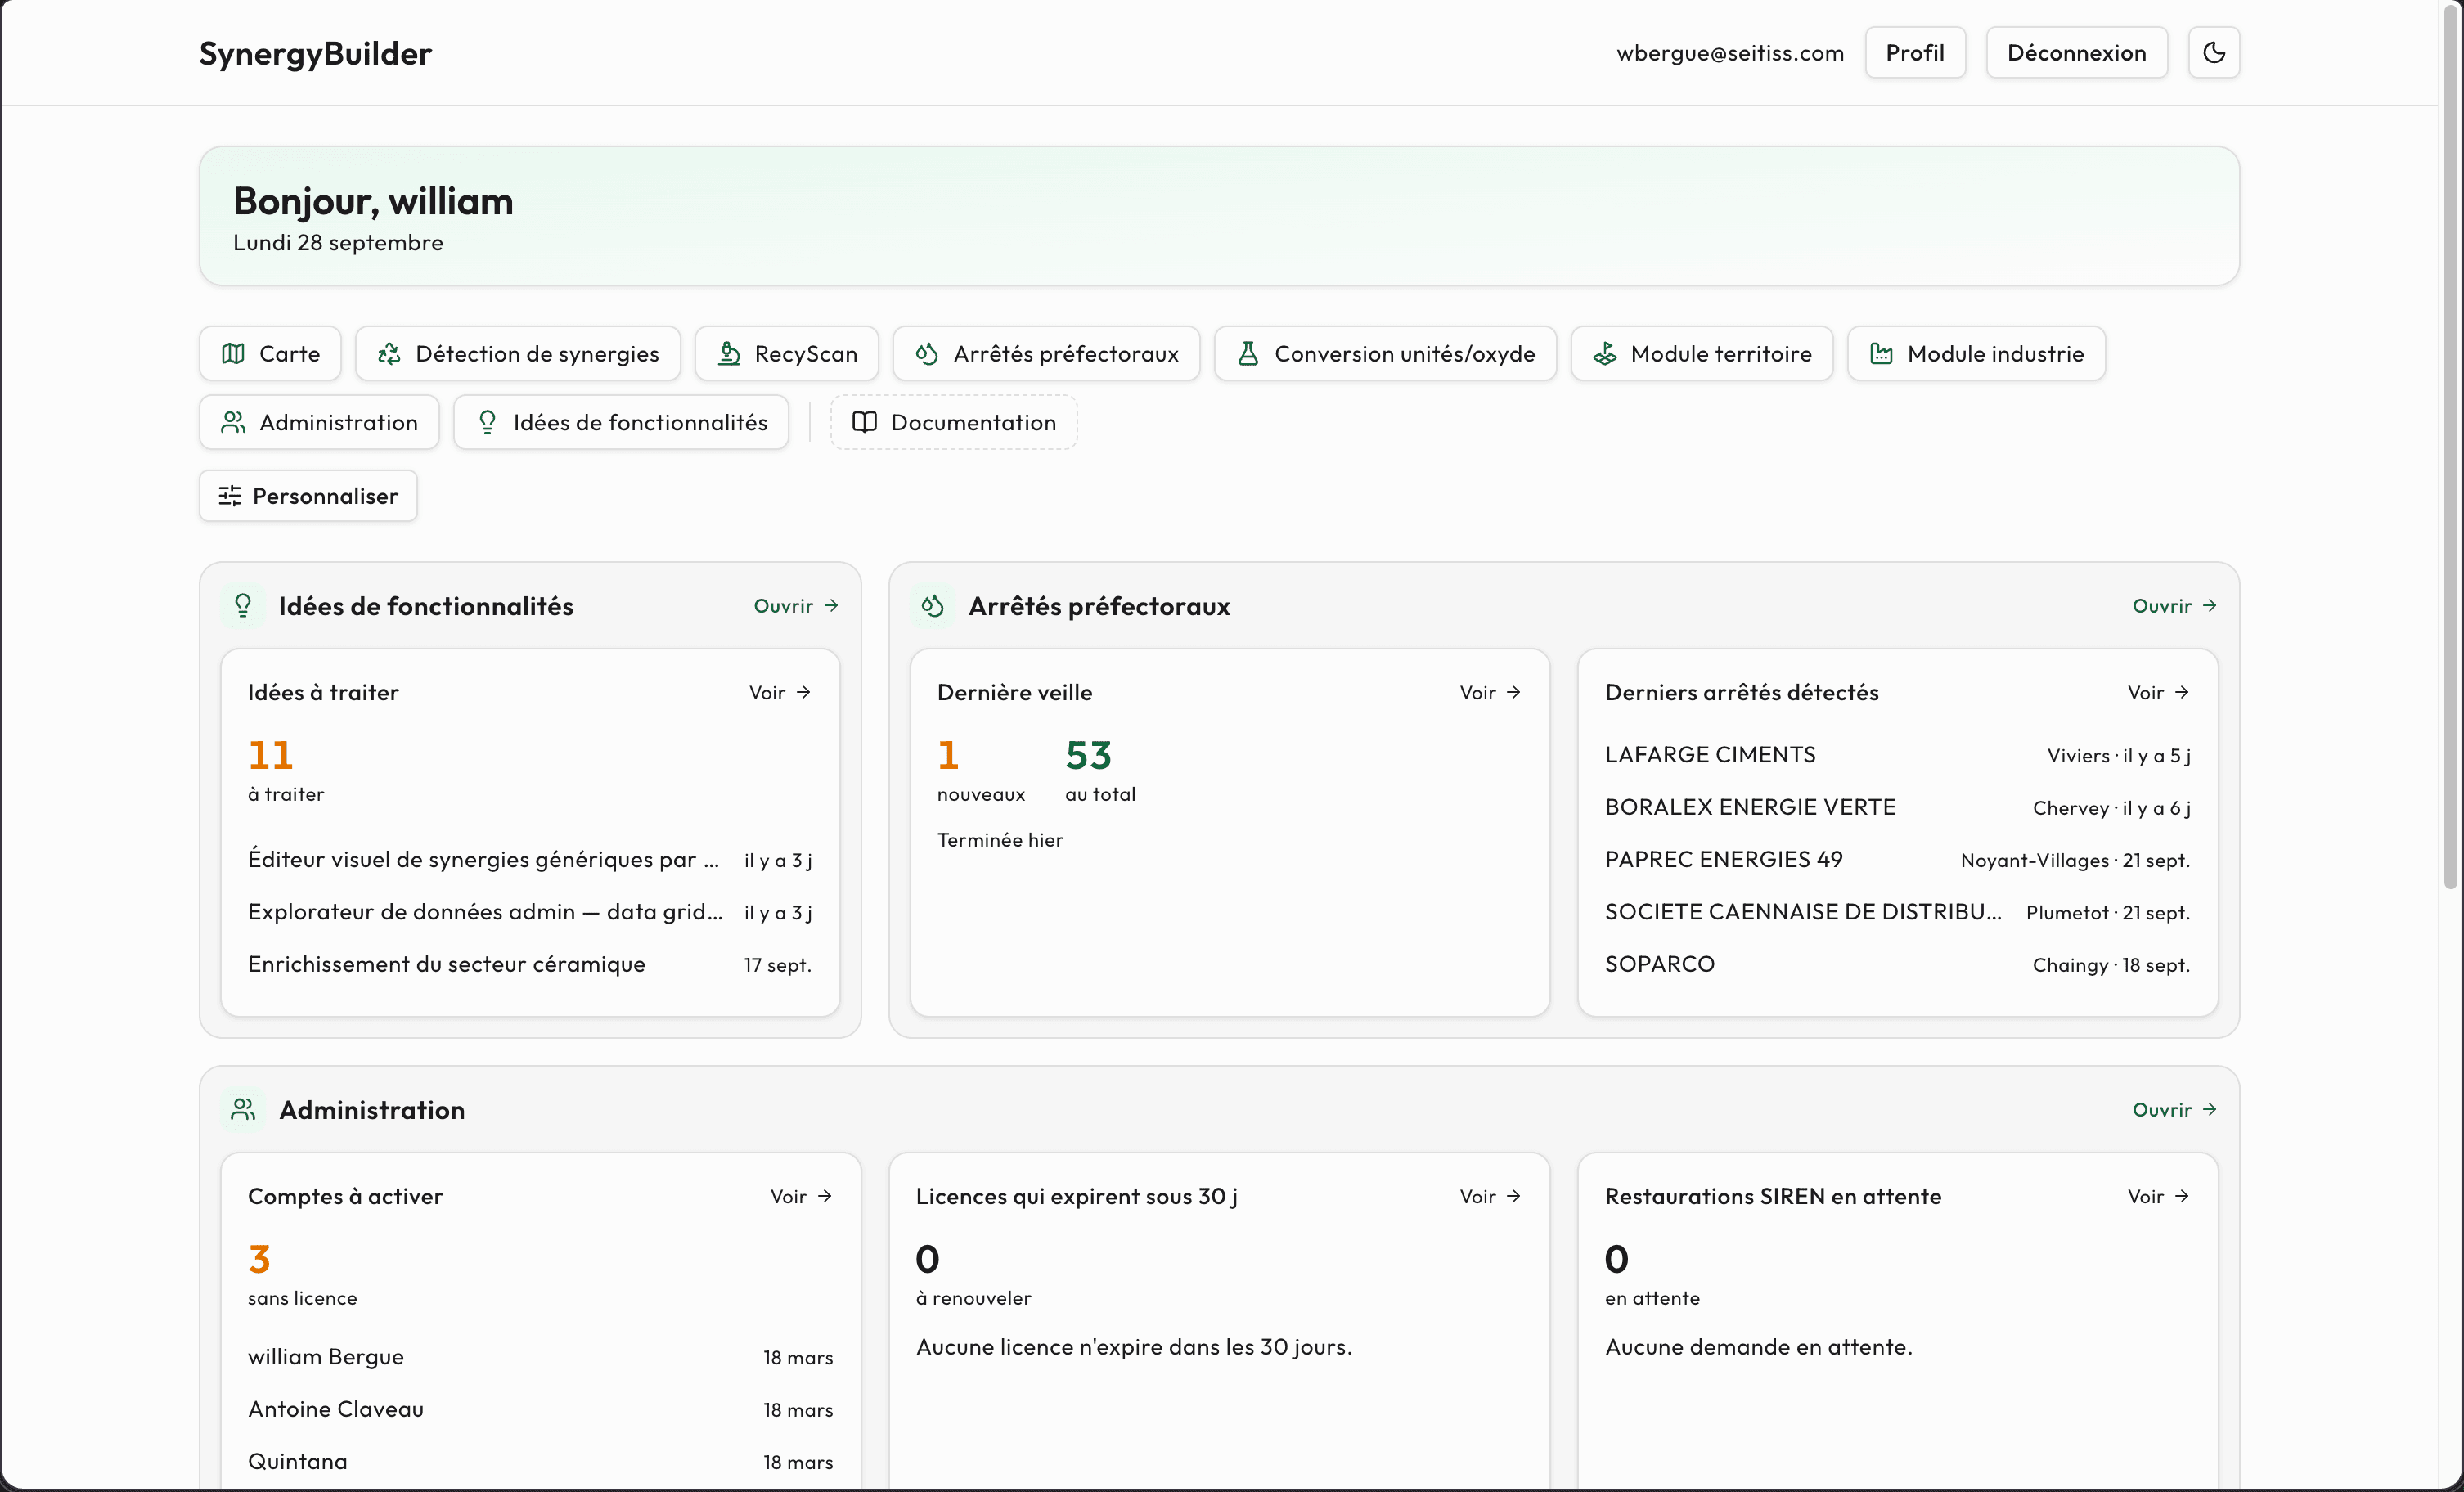Open idea 'Explorateur de données admin — data grid…'
Image resolution: width=2464 pixels, height=1492 pixels.
[530, 912]
